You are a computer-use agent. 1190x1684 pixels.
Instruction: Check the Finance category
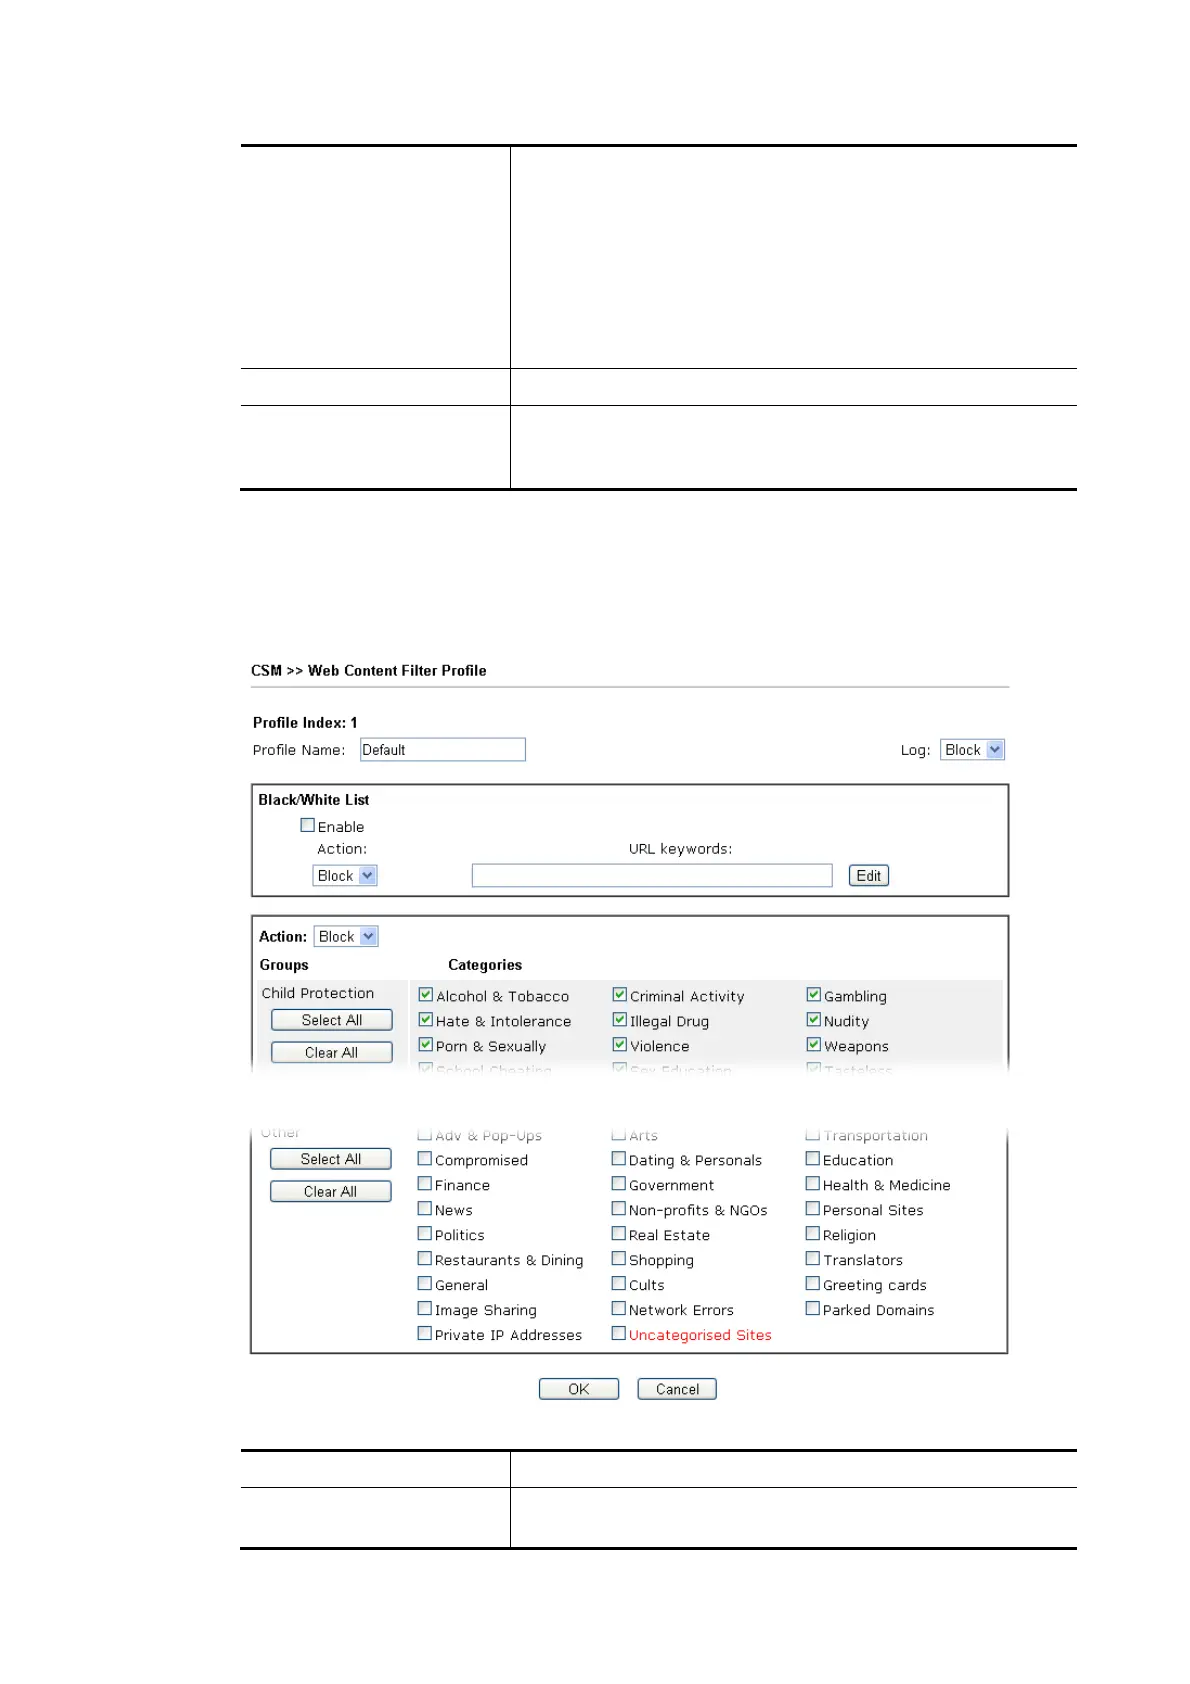(x=425, y=1184)
